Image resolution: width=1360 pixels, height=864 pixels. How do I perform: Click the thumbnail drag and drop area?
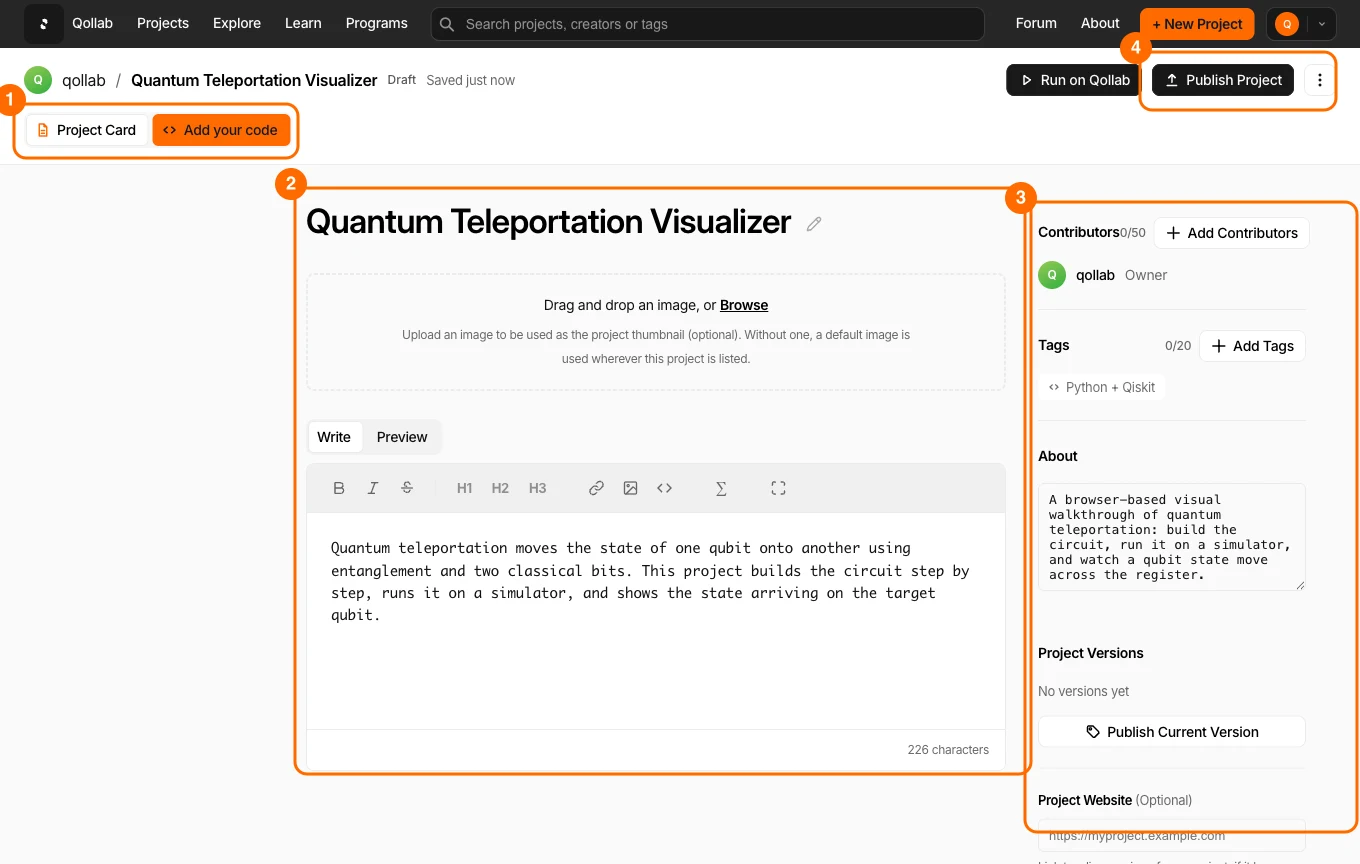(656, 332)
